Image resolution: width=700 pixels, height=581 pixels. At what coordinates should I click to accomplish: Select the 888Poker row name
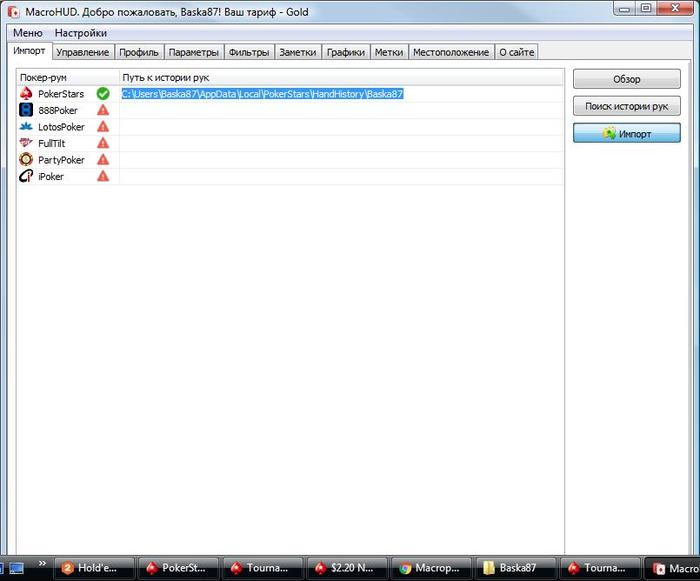58,110
